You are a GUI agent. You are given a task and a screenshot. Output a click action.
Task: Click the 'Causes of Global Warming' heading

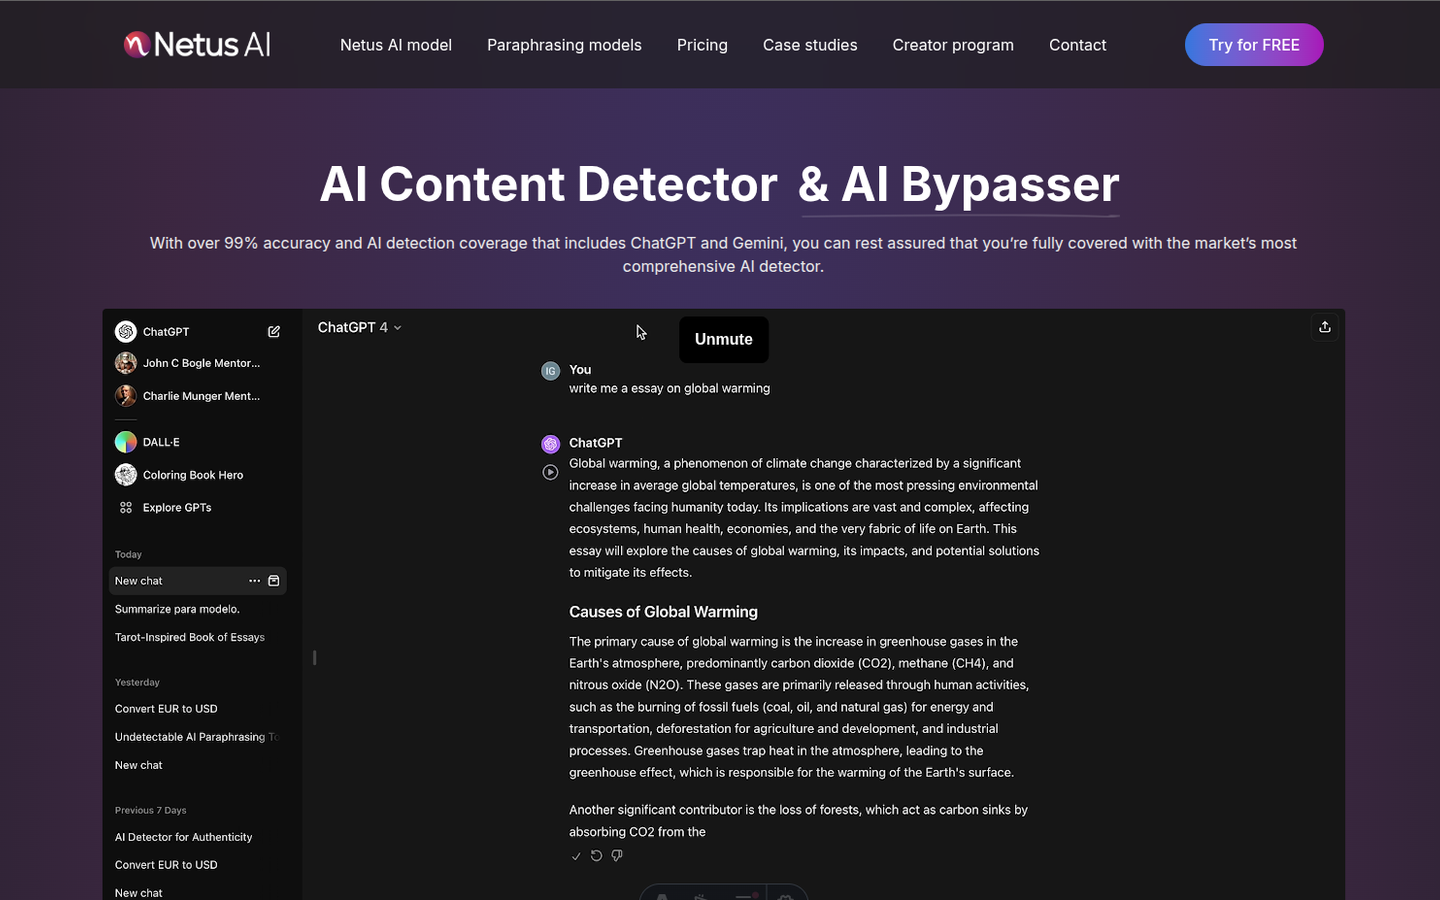[663, 612]
